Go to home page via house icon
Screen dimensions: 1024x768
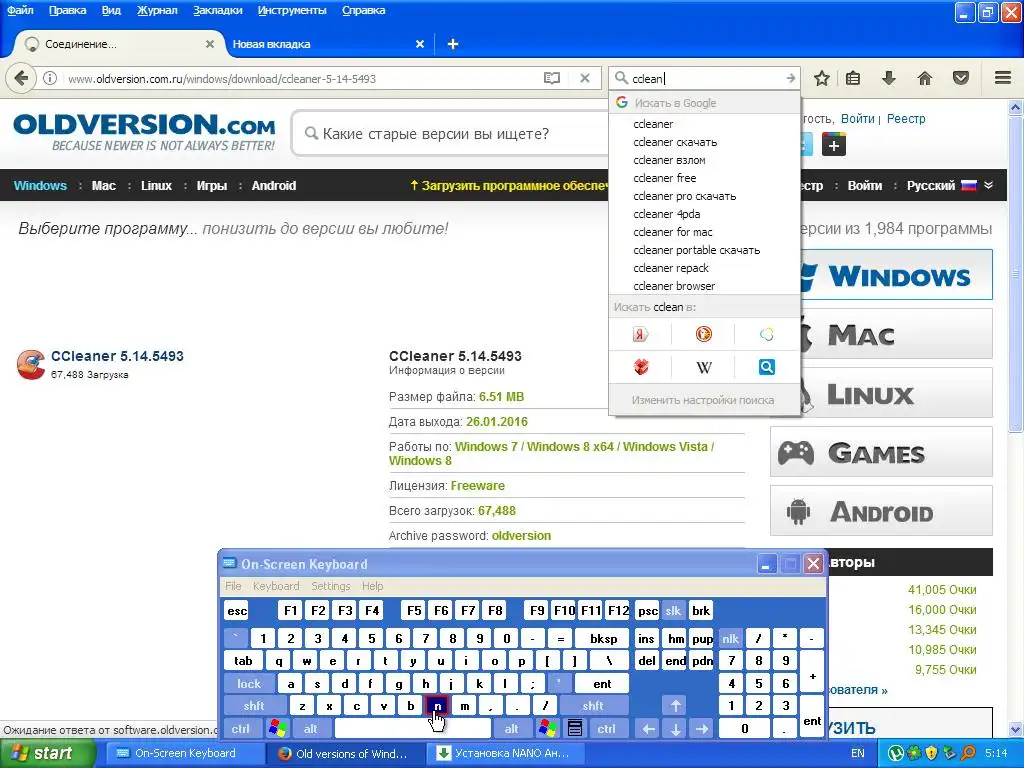pos(925,78)
